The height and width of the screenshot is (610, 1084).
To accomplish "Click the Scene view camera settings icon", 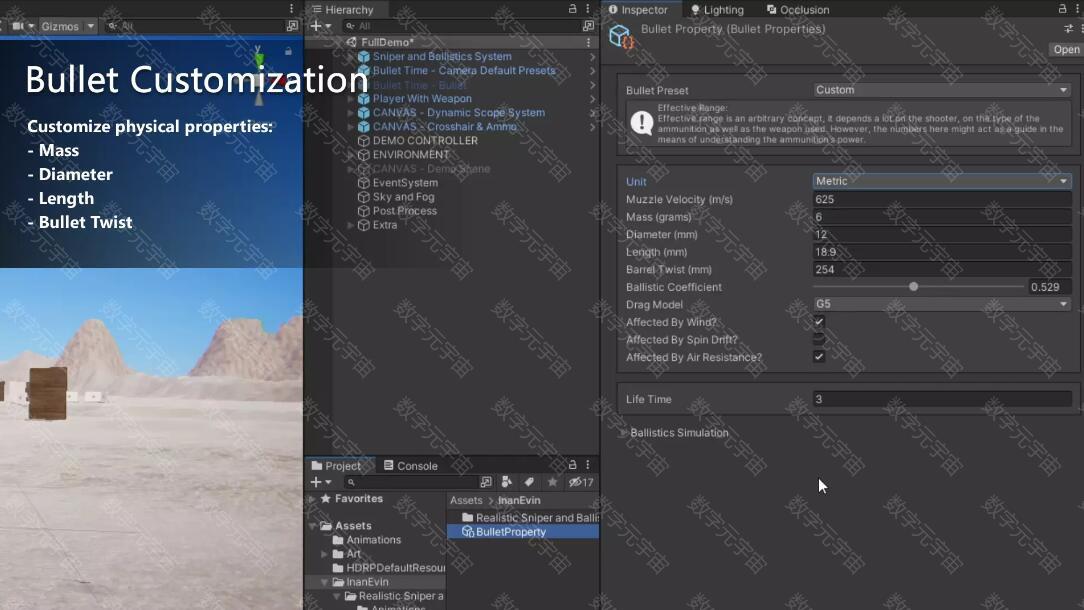I will pyautogui.click(x=18, y=26).
